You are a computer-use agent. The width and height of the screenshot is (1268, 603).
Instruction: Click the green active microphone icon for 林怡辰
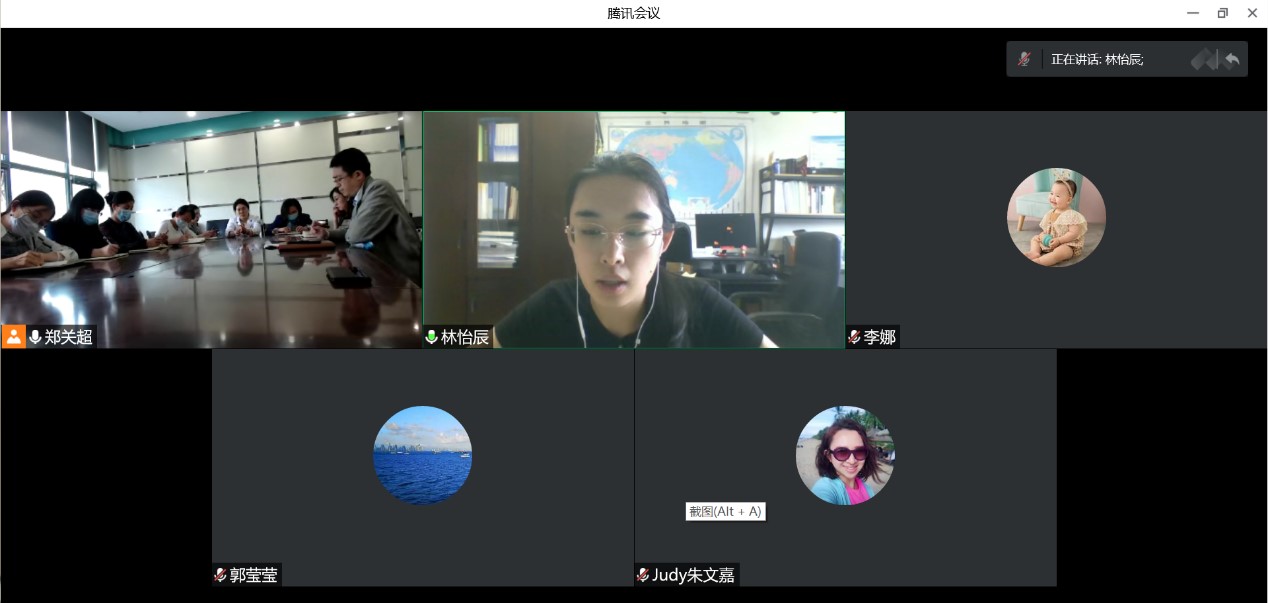(432, 337)
